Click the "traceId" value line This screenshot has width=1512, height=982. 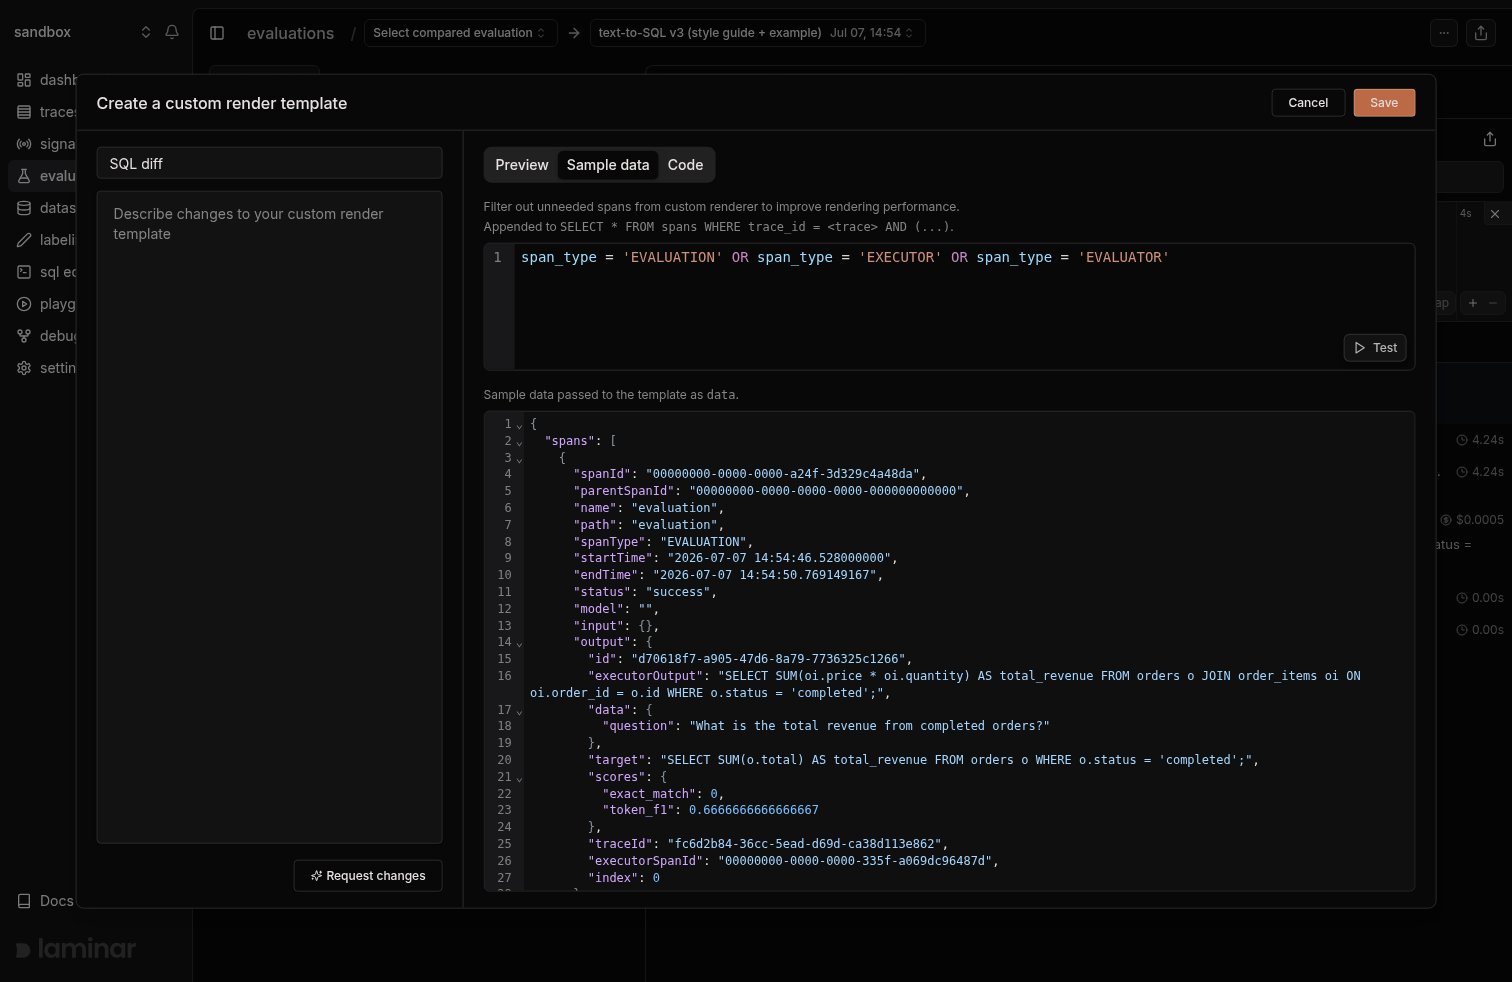click(768, 844)
